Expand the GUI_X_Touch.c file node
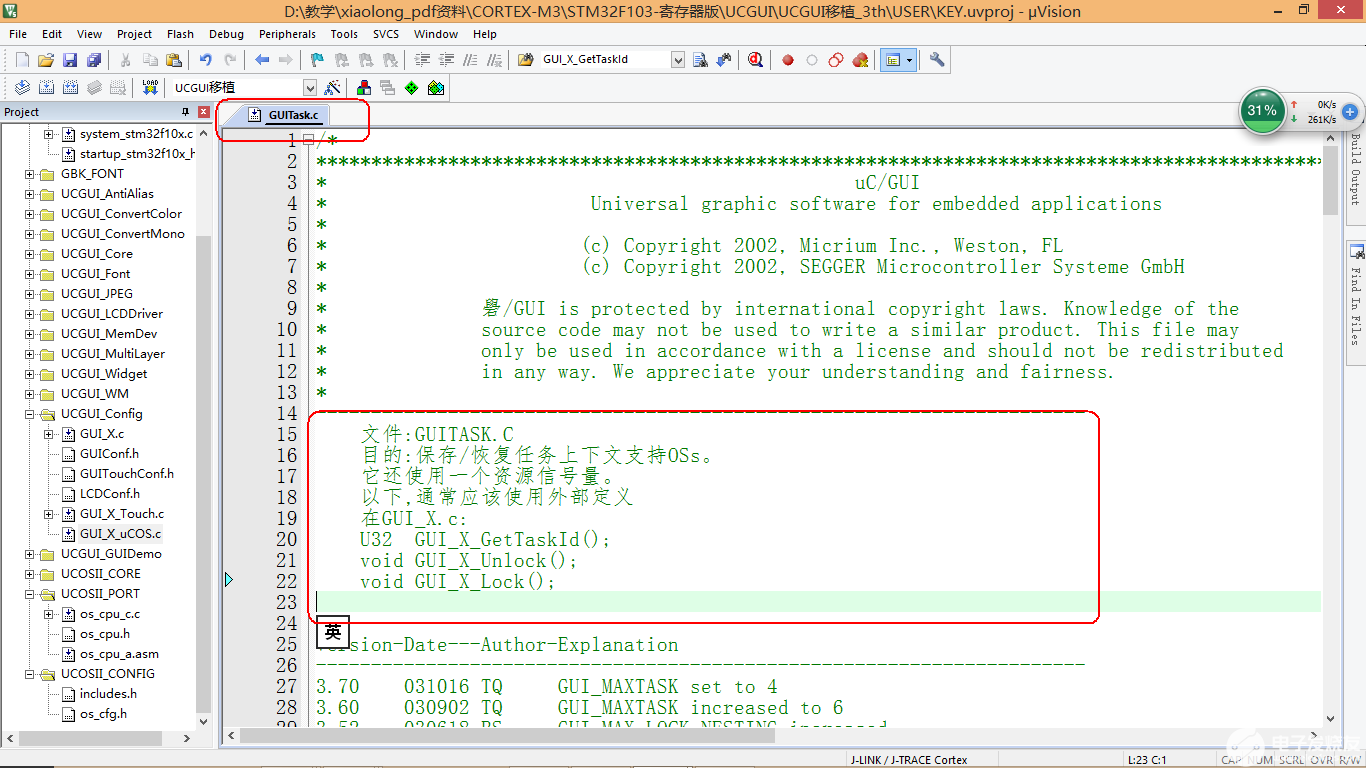1366x768 pixels. [49, 514]
